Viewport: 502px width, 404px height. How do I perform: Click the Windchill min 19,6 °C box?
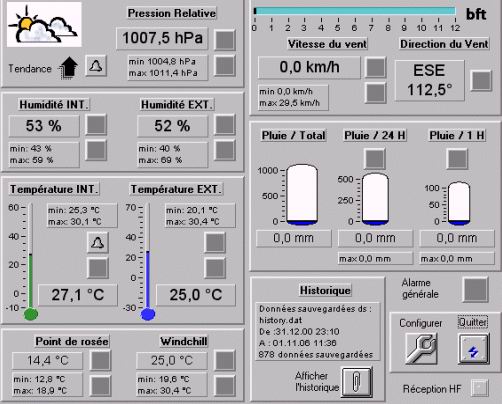click(x=172, y=384)
